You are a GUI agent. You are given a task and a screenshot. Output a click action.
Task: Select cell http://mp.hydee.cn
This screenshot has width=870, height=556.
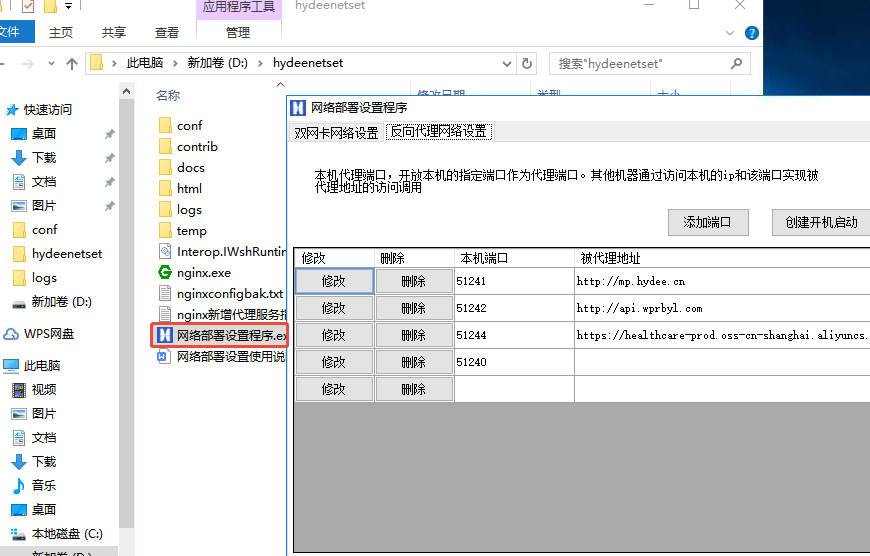(x=722, y=281)
